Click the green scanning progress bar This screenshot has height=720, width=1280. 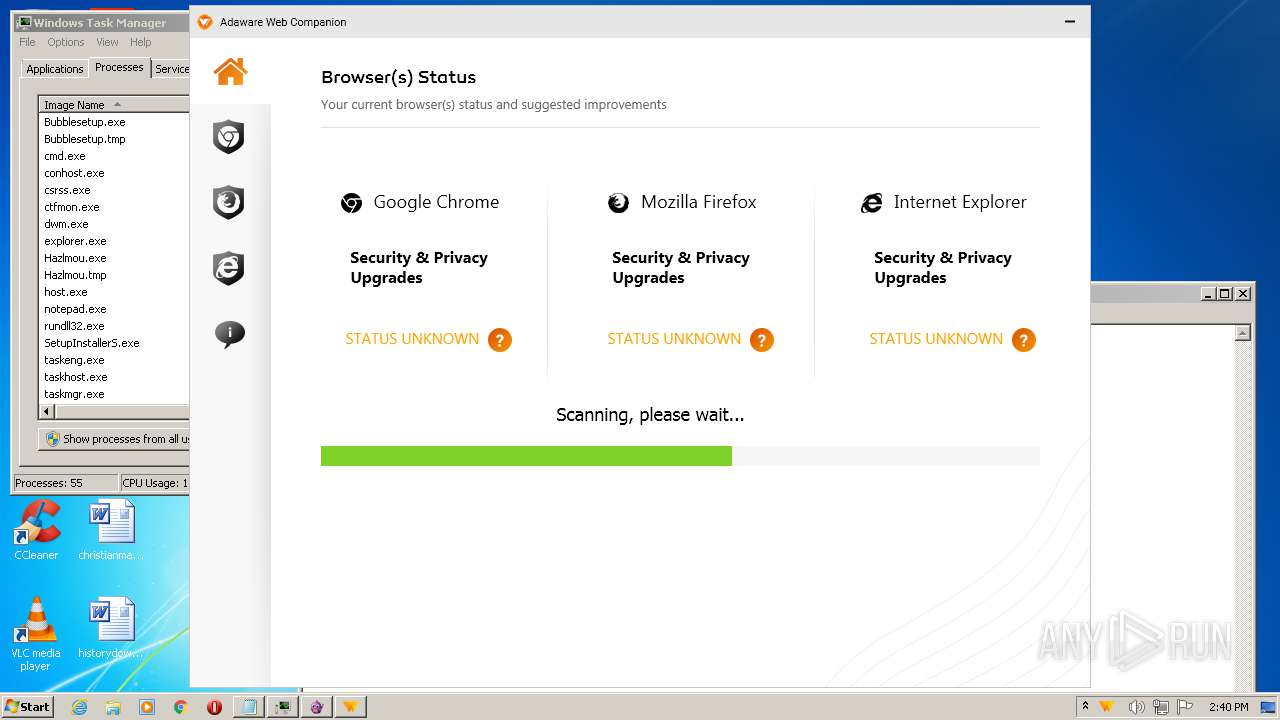click(x=526, y=456)
